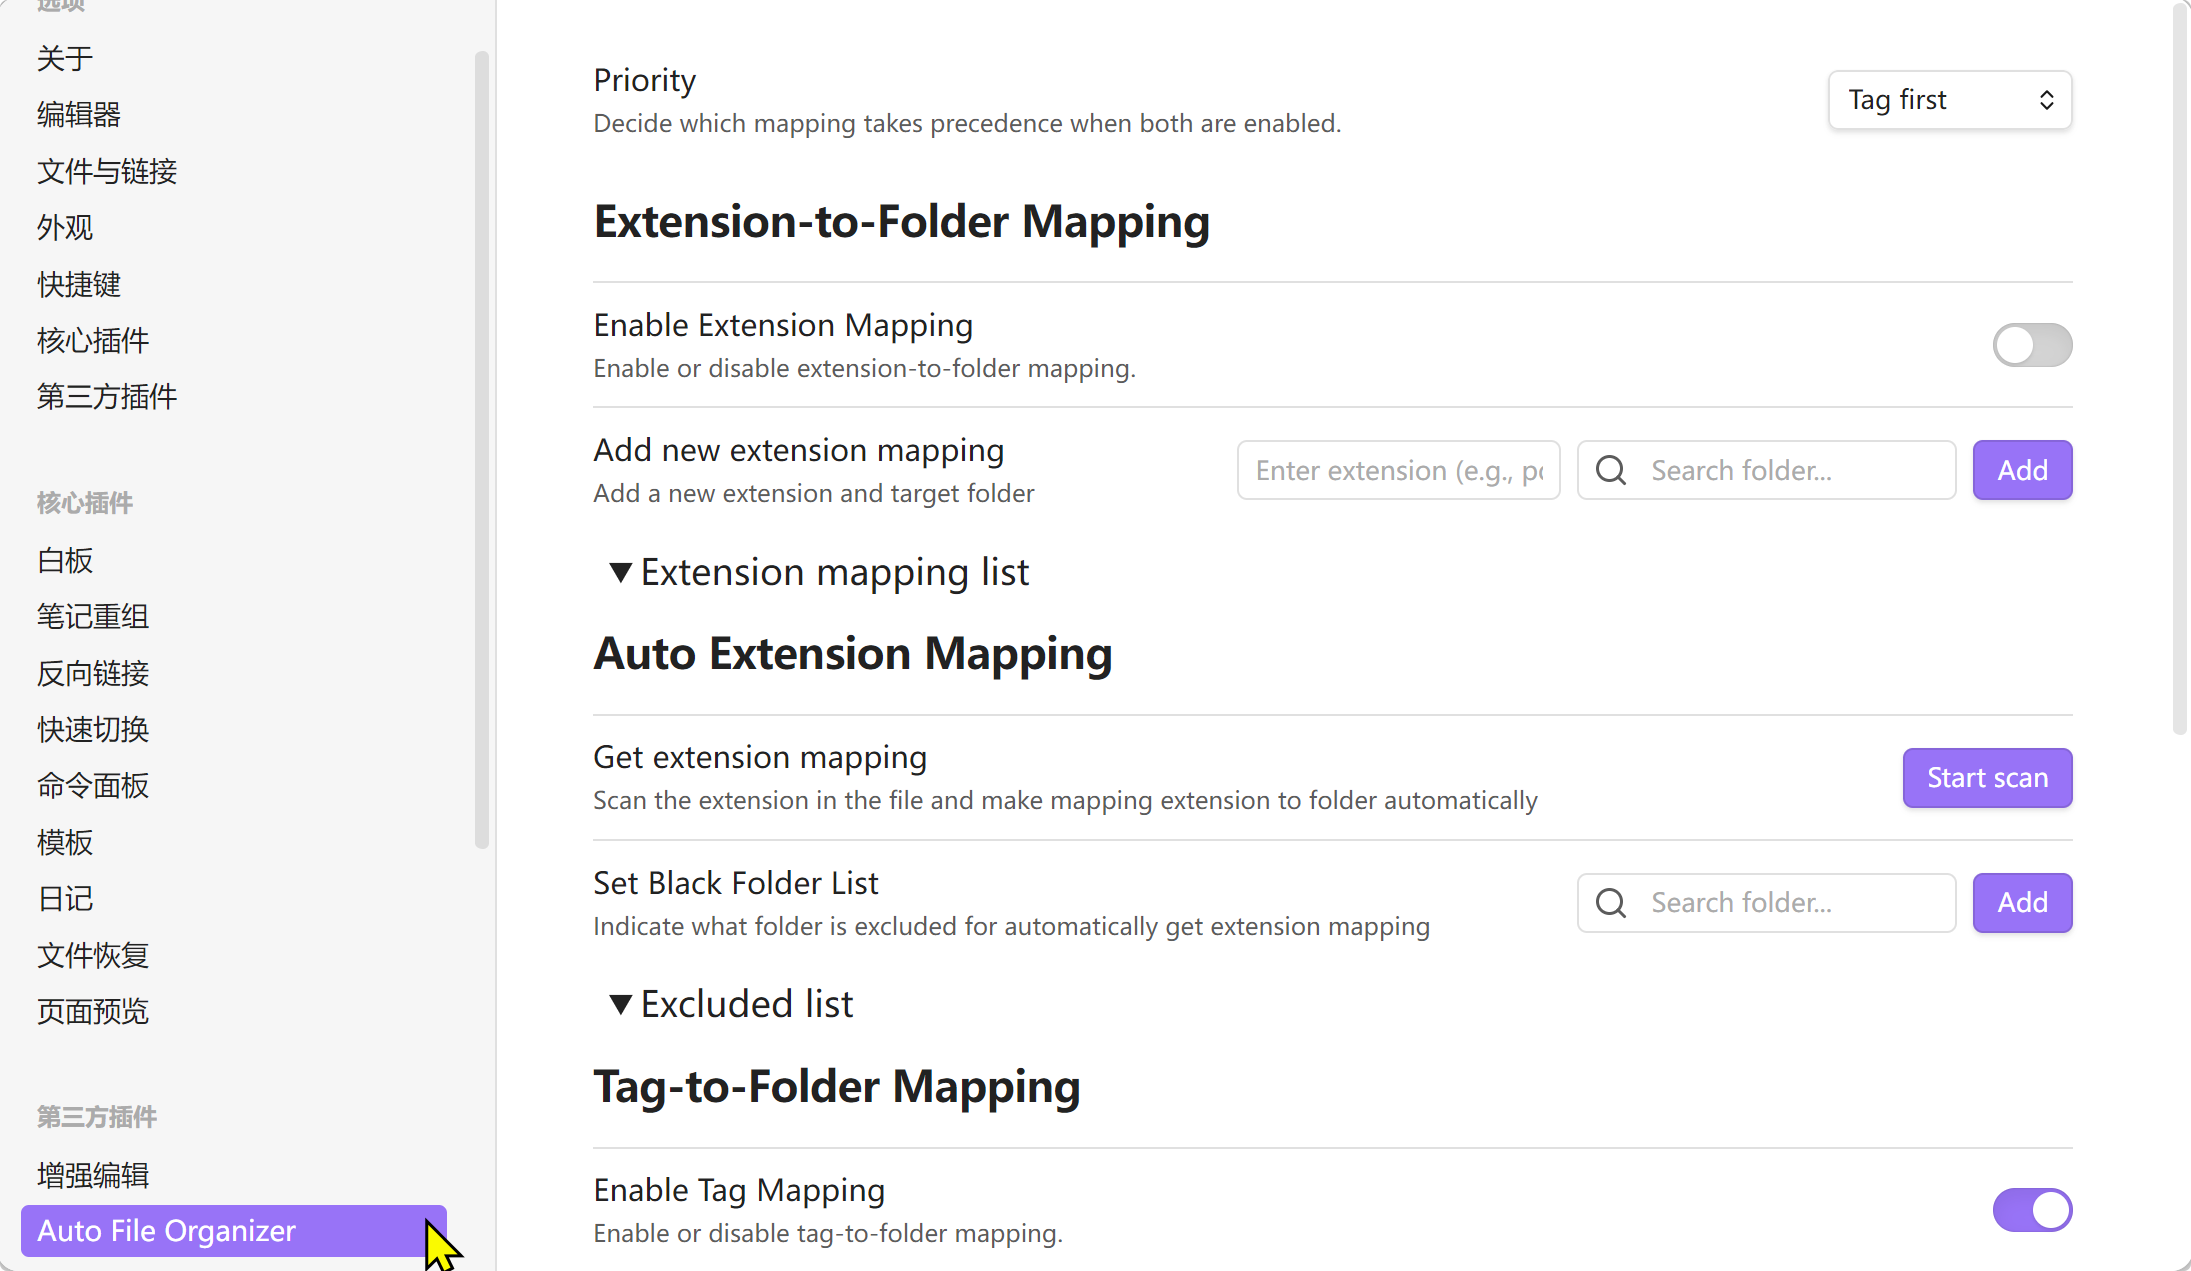This screenshot has height=1271, width=2191.
Task: Open the 编辑器 settings tab
Action: pyautogui.click(x=79, y=115)
